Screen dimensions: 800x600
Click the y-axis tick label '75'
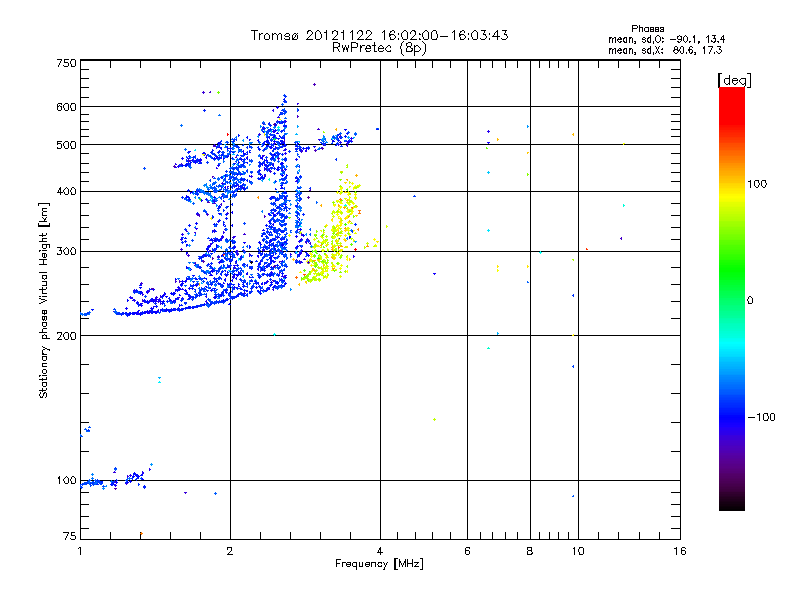70,536
